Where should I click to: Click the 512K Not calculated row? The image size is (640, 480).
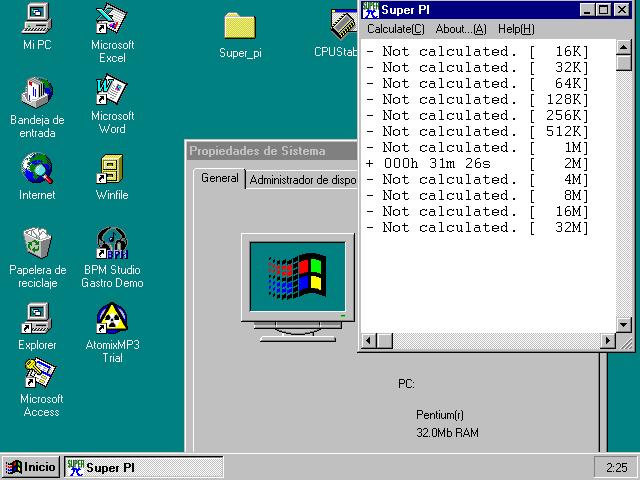(477, 131)
